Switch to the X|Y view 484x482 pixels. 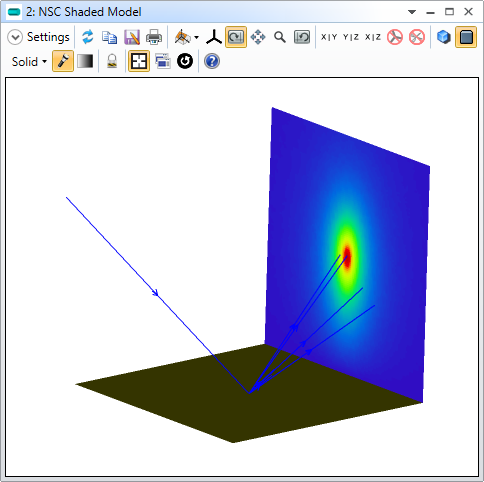(329, 37)
